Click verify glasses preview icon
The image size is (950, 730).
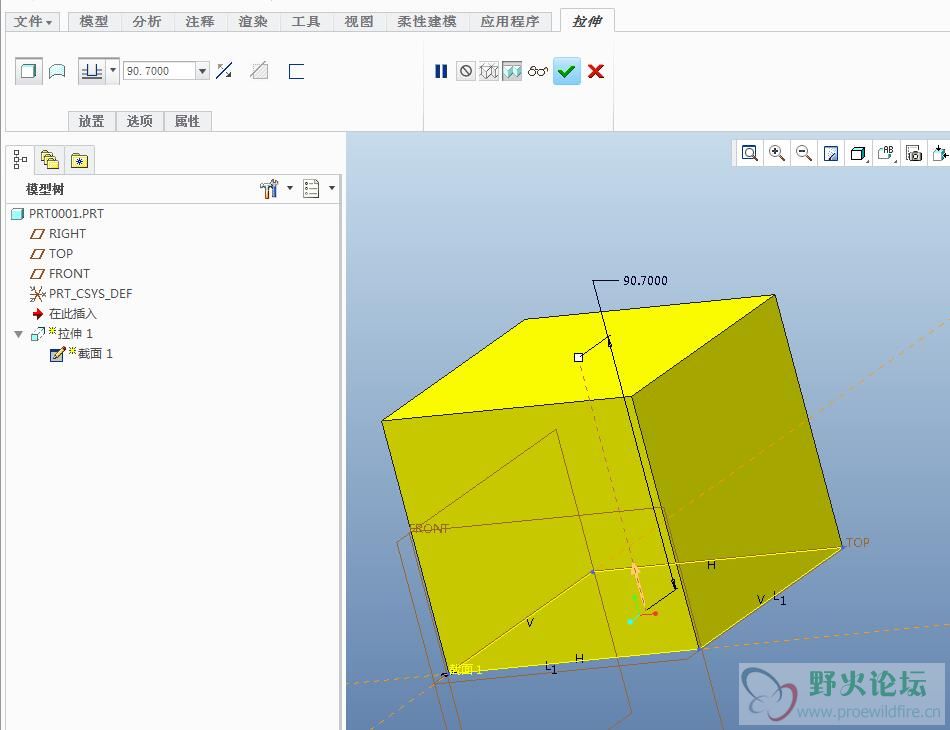pyautogui.click(x=537, y=71)
